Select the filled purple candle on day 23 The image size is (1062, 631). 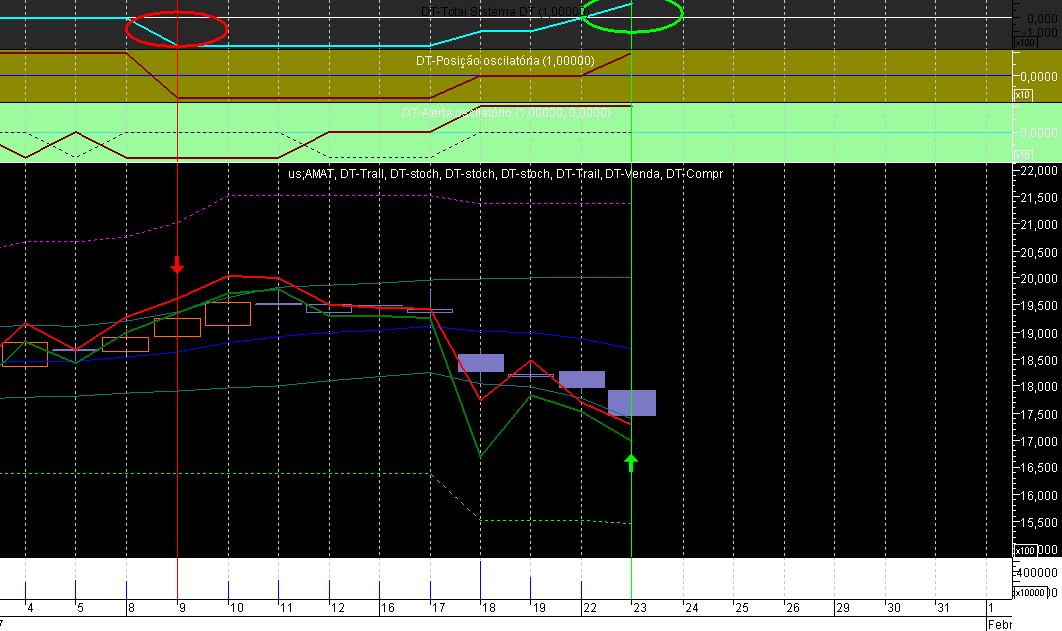pyautogui.click(x=632, y=403)
